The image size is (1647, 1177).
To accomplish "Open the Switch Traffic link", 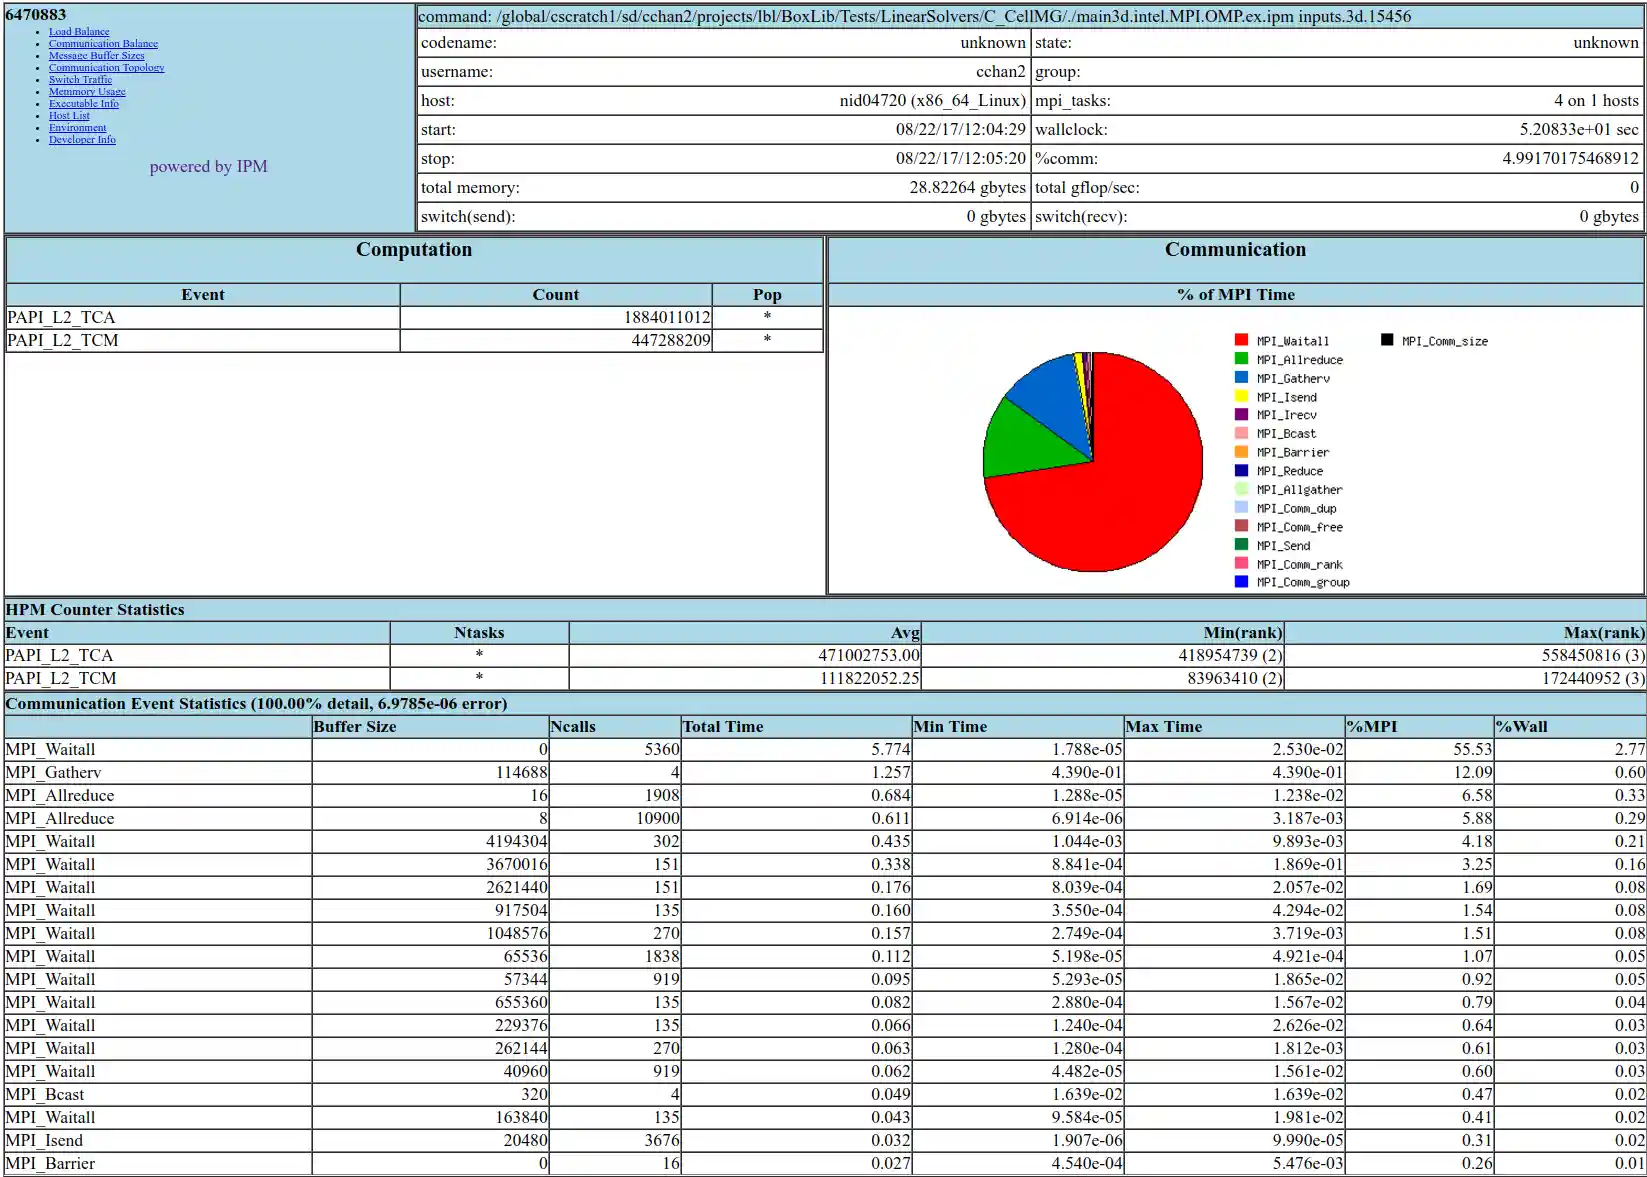I will [x=80, y=80].
